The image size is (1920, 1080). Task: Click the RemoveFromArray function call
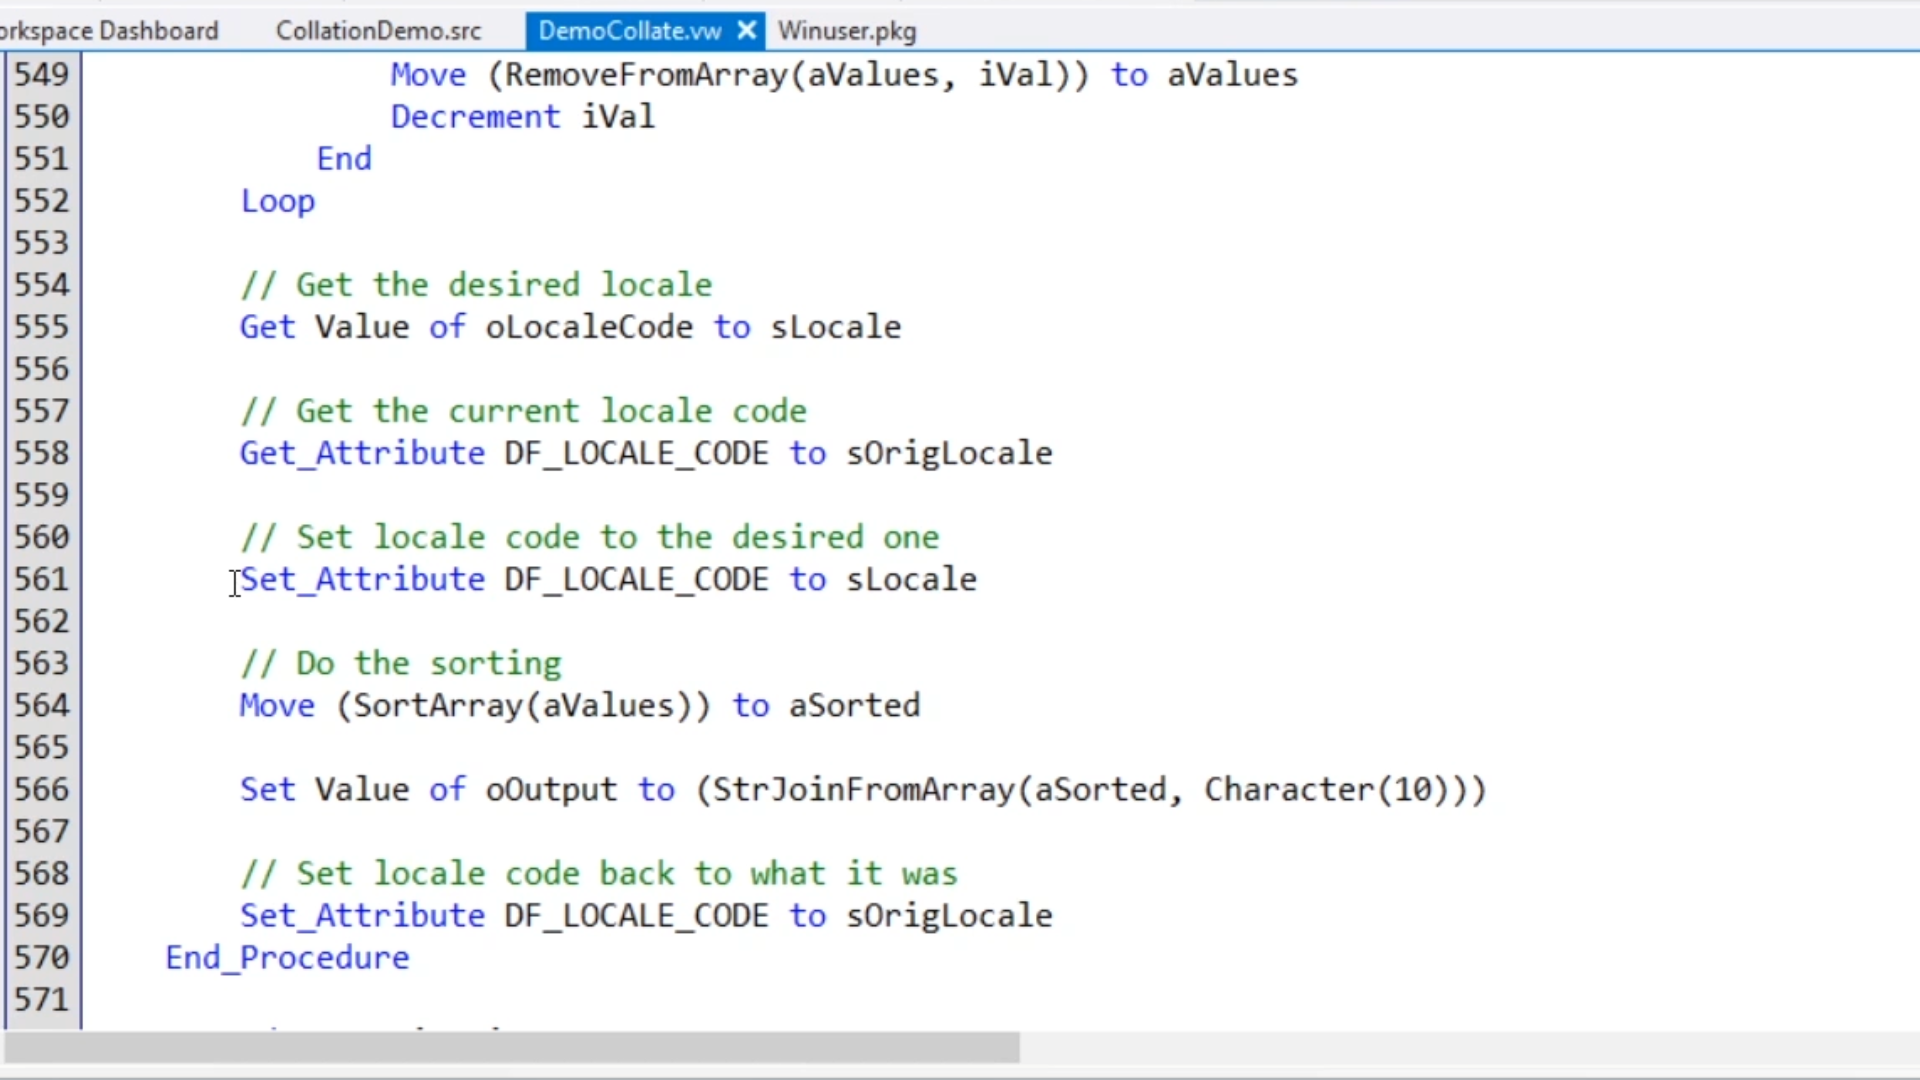646,75
